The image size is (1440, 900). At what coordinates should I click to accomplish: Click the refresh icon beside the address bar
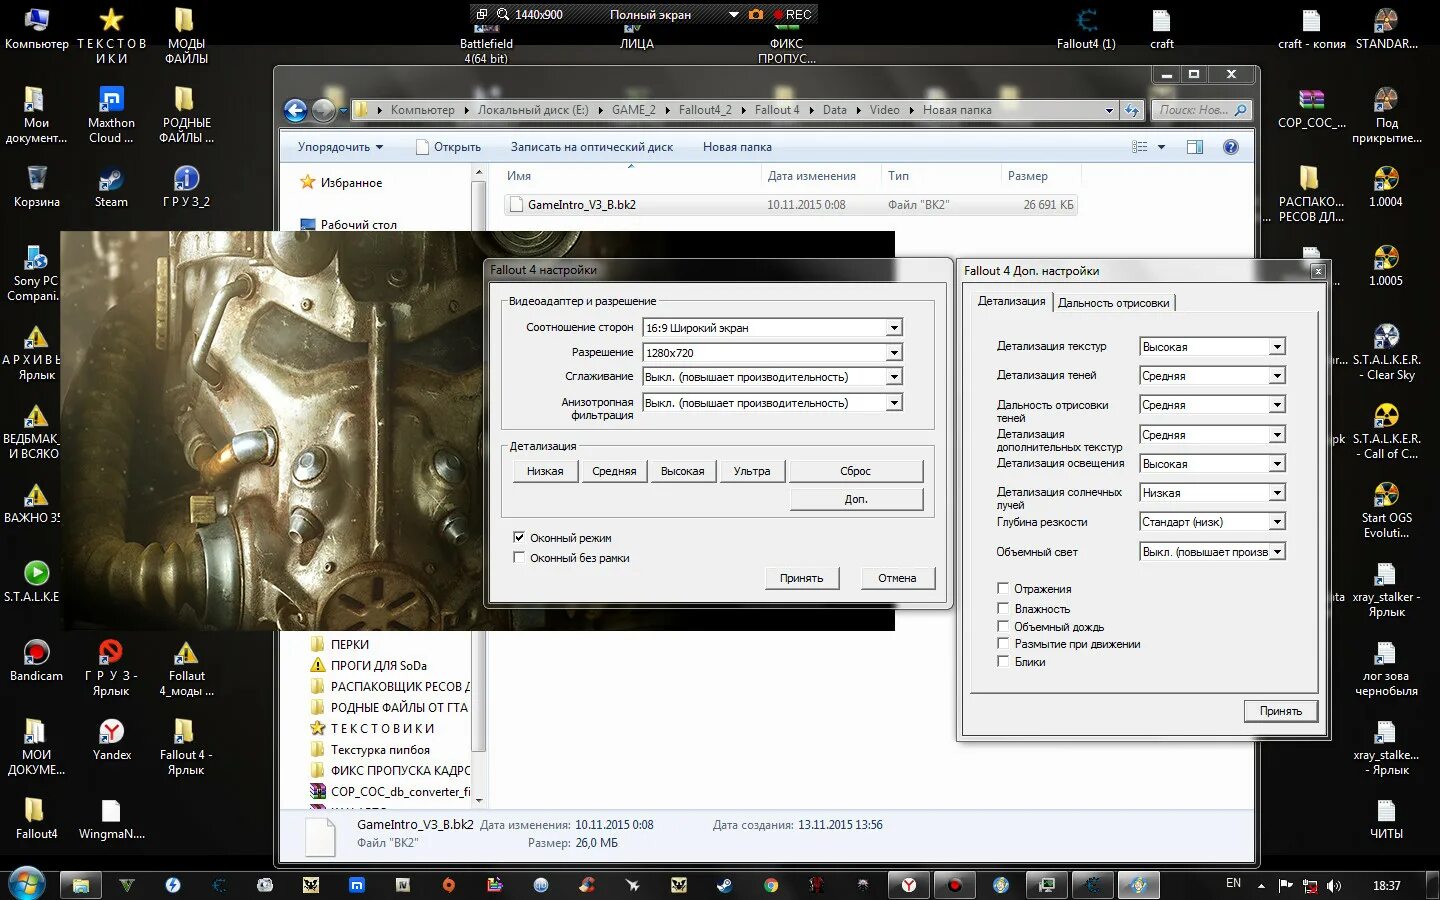click(1131, 110)
